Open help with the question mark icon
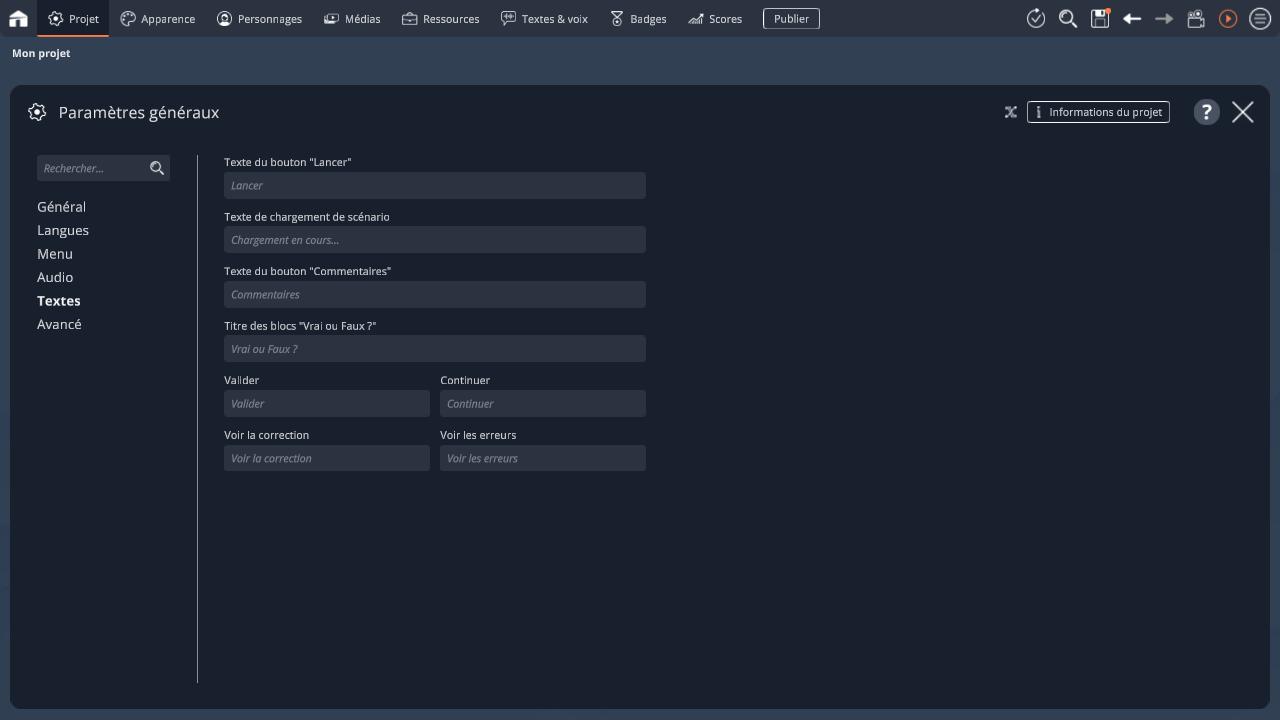This screenshot has height=720, width=1280. 1206,112
